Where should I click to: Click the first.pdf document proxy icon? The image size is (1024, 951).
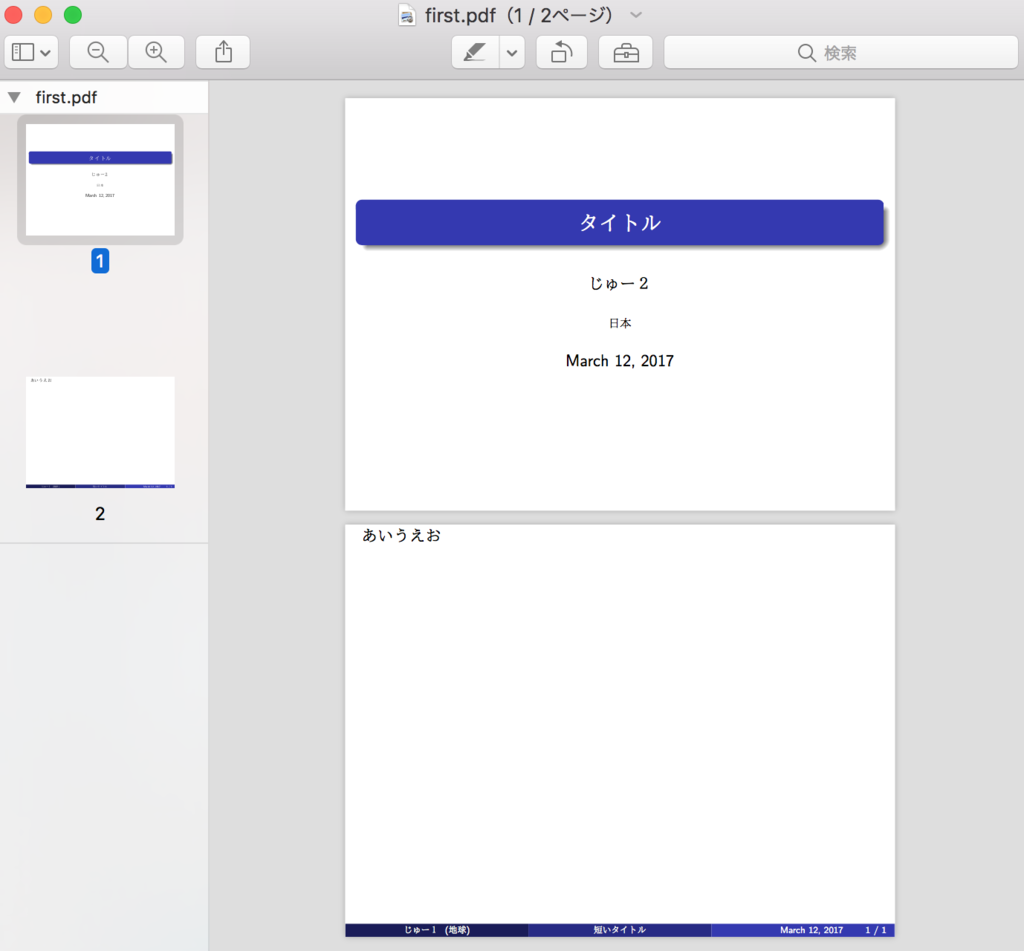(x=407, y=15)
